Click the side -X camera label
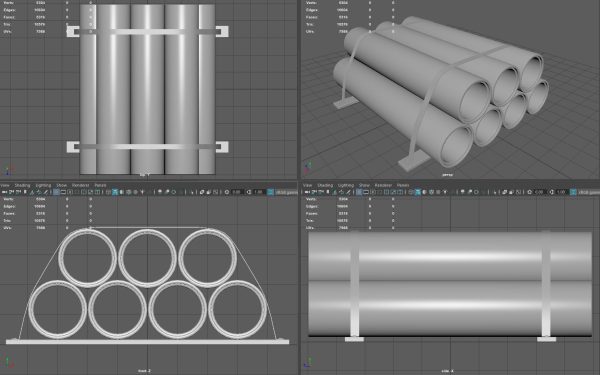This screenshot has height=375, width=600. [x=447, y=371]
